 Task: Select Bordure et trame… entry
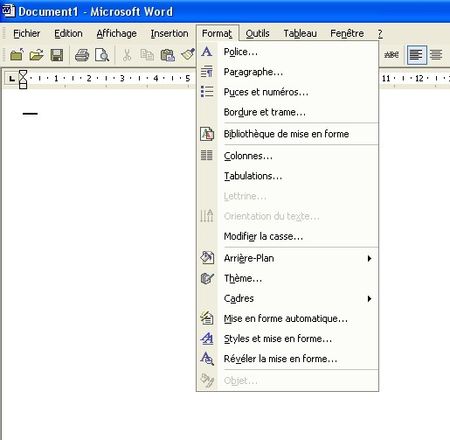(288, 112)
